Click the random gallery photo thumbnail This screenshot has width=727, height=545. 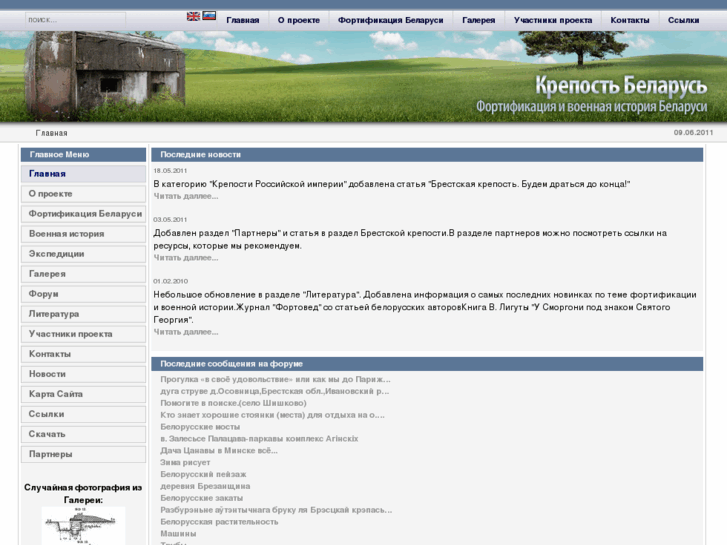pyautogui.click(x=83, y=526)
